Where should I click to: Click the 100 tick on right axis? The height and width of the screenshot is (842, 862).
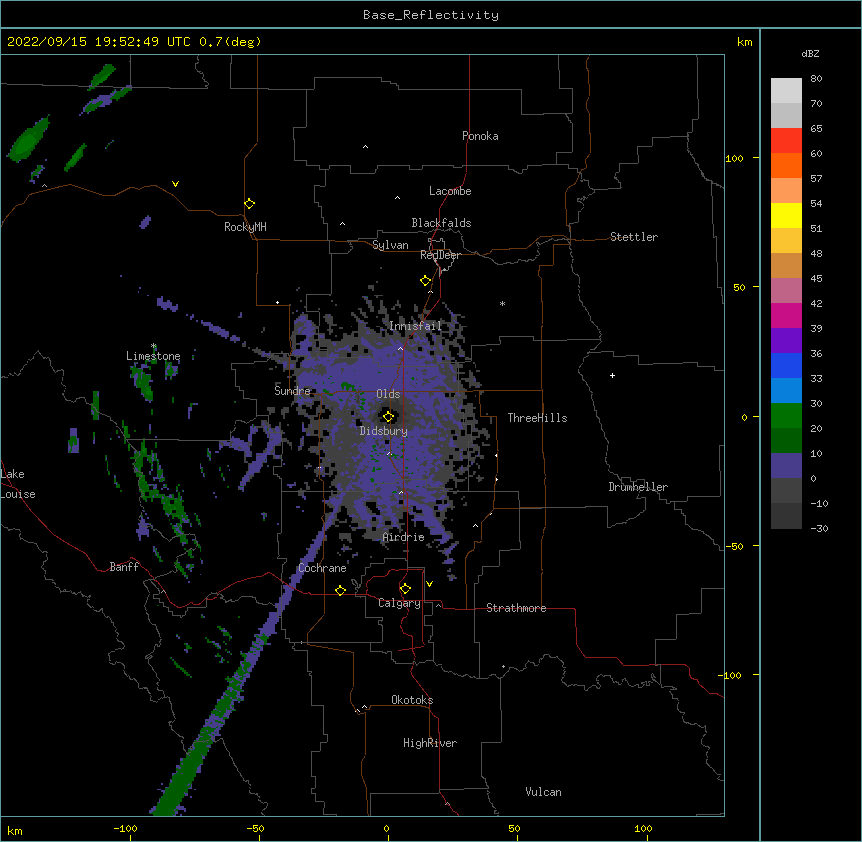(734, 158)
